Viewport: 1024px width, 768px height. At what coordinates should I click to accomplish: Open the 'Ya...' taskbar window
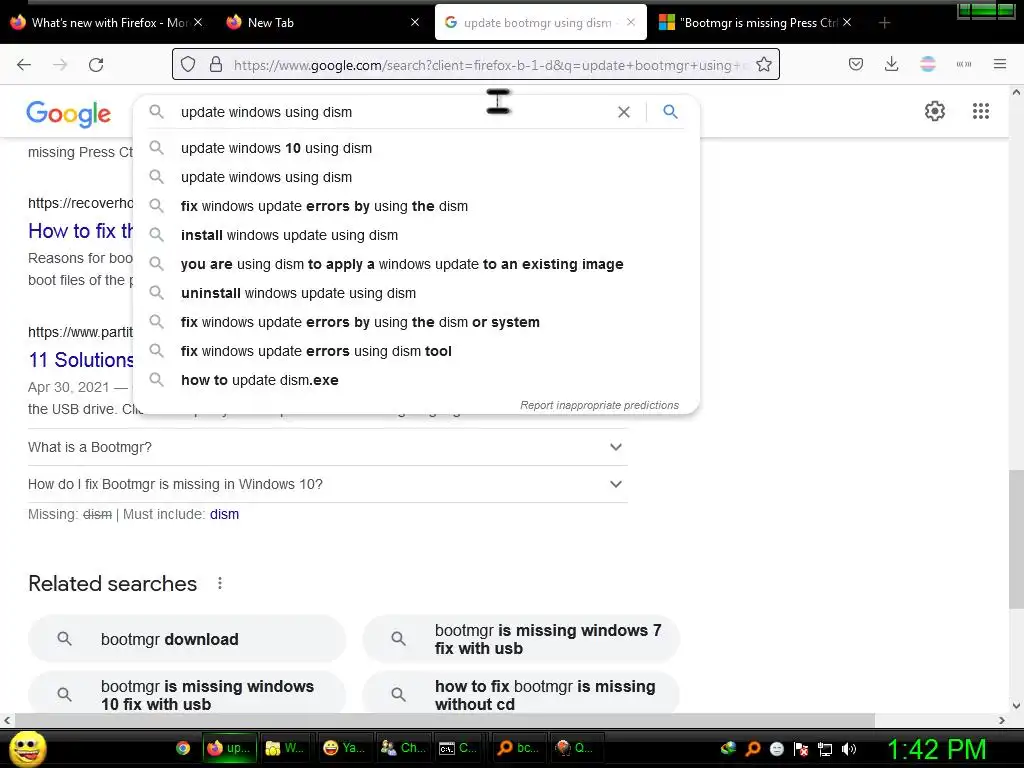point(344,748)
